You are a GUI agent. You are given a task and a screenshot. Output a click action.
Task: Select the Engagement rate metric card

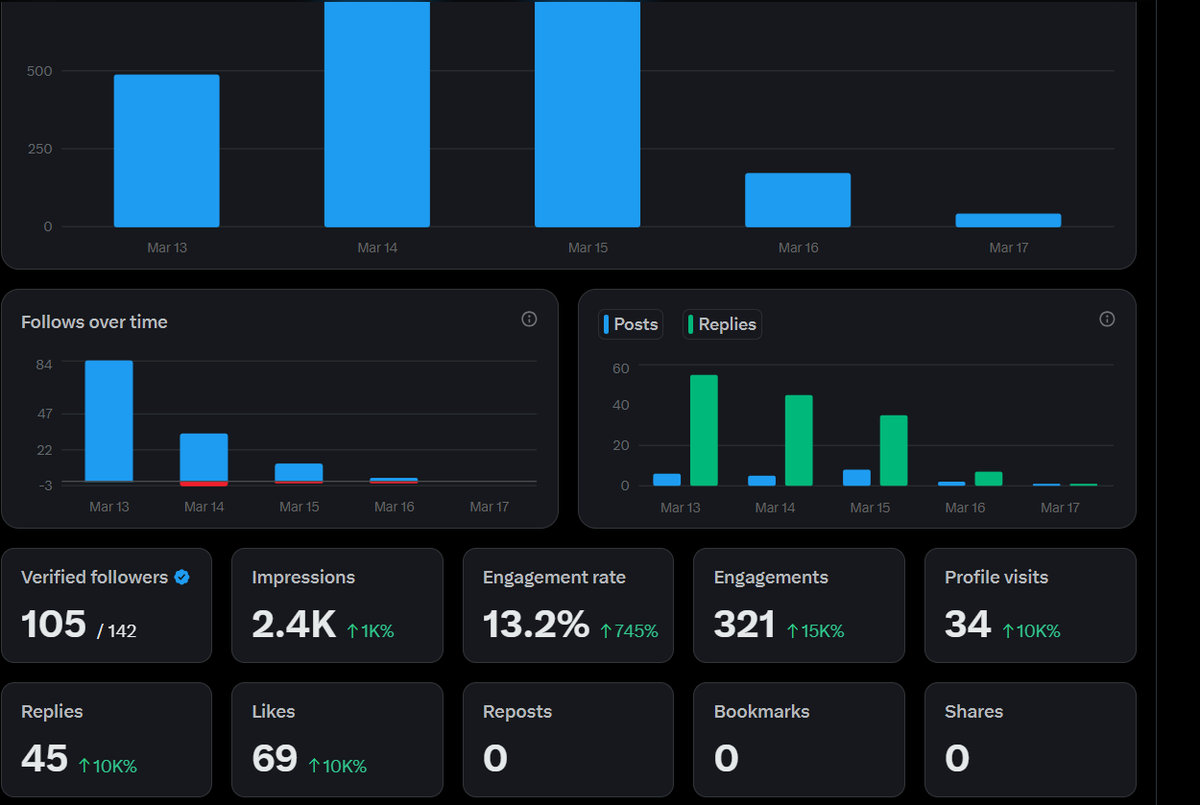click(x=568, y=605)
